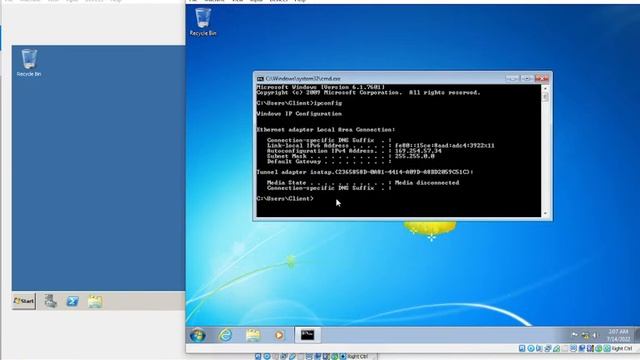Click the cmd scrollbar up arrow
The height and width of the screenshot is (360, 640).
pos(545,88)
